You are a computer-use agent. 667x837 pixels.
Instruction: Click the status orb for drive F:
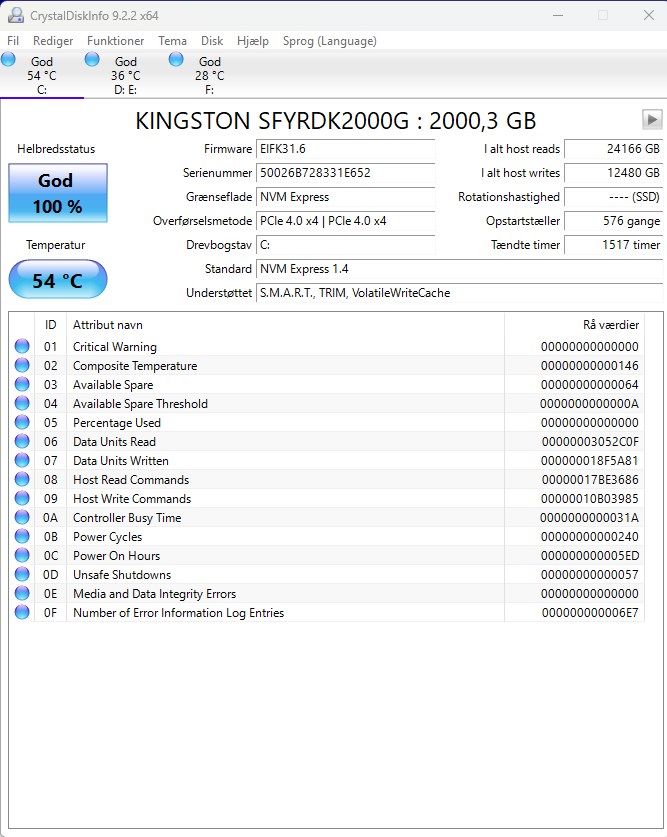pos(176,59)
